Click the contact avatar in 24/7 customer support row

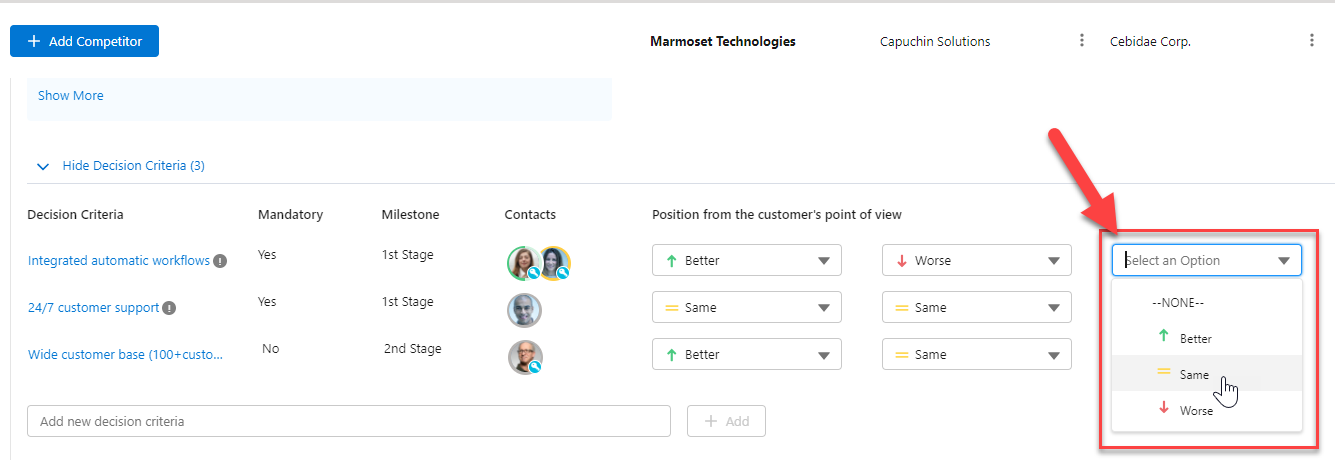(524, 310)
